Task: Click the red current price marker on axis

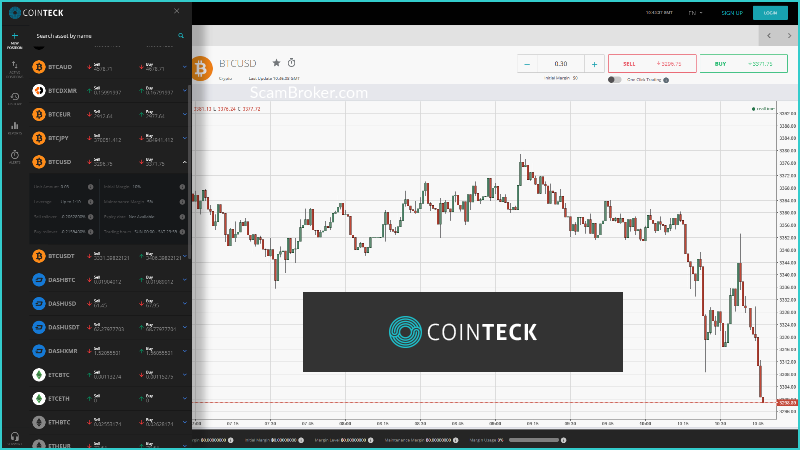Action: point(786,403)
